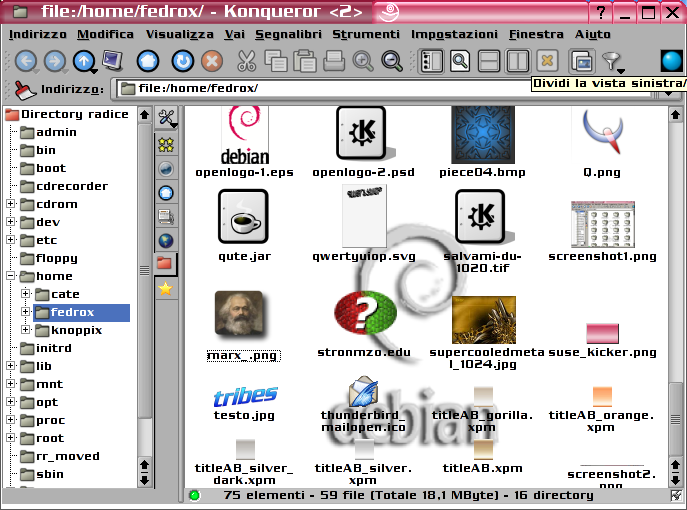Image resolution: width=687 pixels, height=510 pixels.
Task: Select the screenshot1.png thumbnail
Action: [x=603, y=225]
